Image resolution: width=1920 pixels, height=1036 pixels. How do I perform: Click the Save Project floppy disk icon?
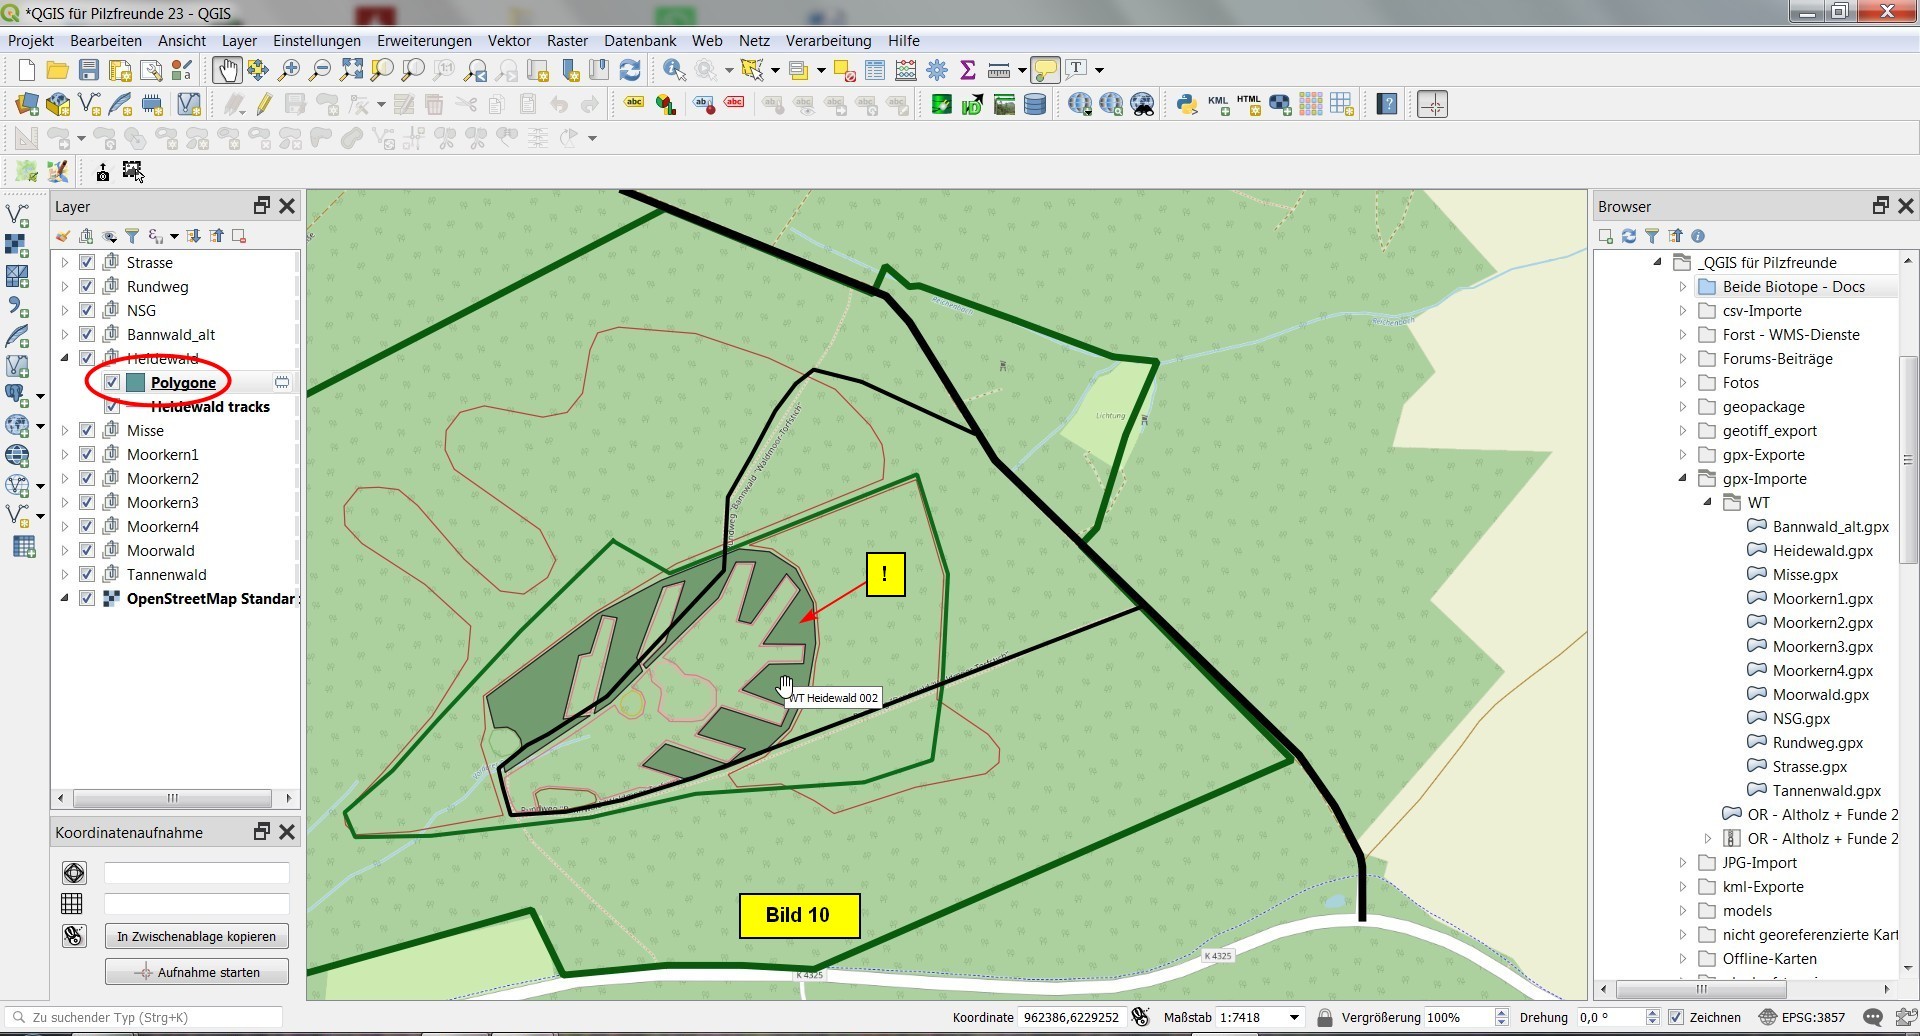pos(89,70)
